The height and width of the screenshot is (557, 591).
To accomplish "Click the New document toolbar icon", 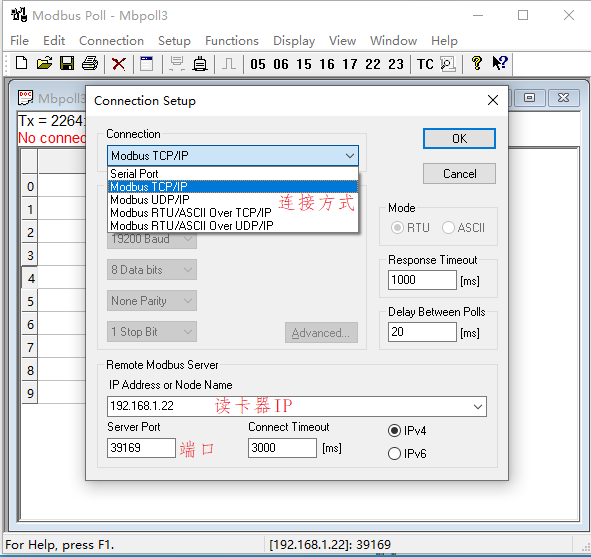I will click(x=21, y=63).
